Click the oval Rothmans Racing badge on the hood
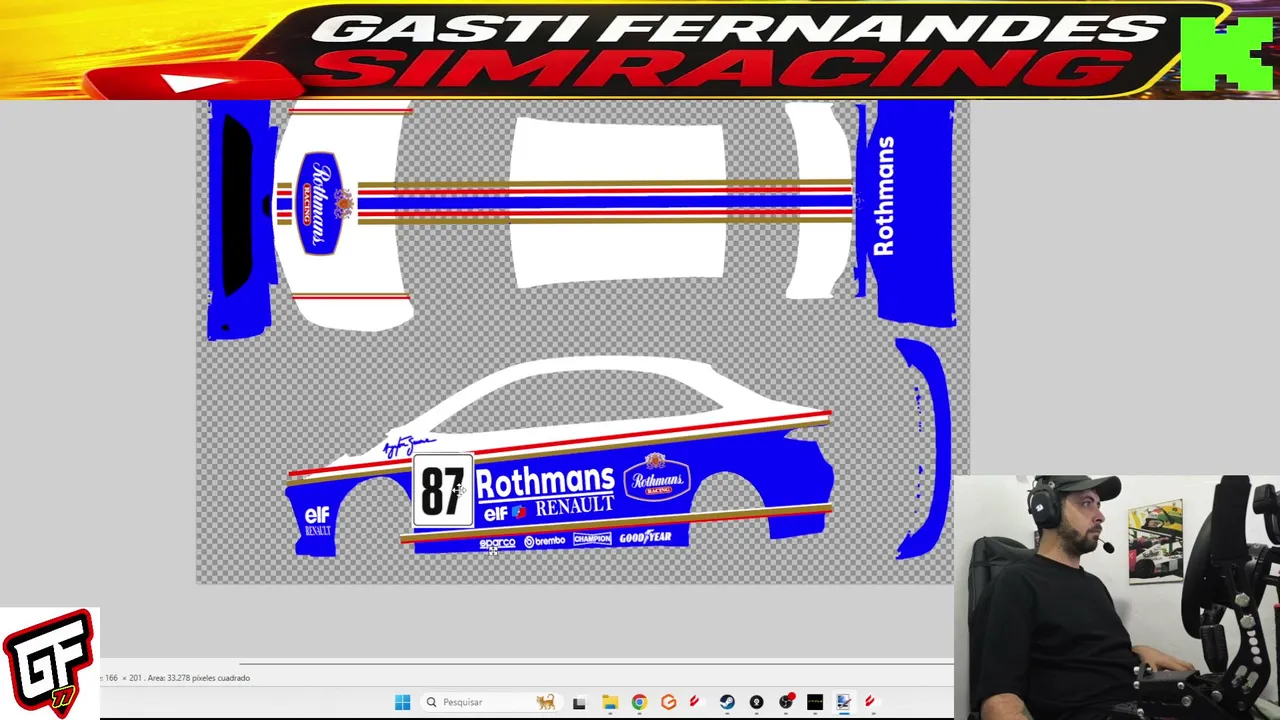Image resolution: width=1280 pixels, height=720 pixels. click(320, 203)
